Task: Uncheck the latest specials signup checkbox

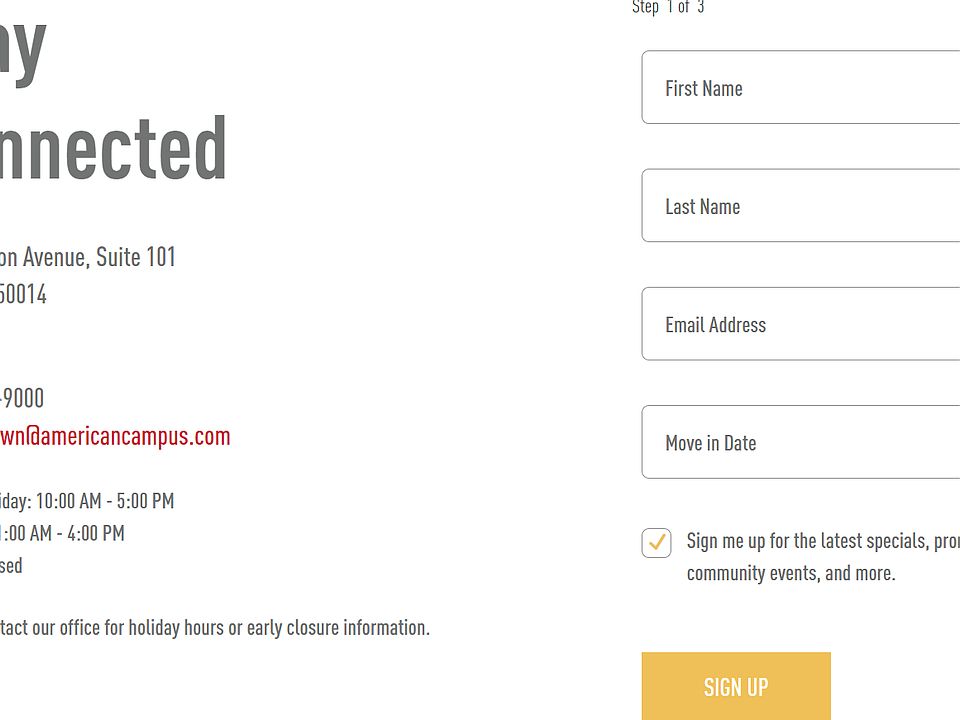Action: [656, 543]
